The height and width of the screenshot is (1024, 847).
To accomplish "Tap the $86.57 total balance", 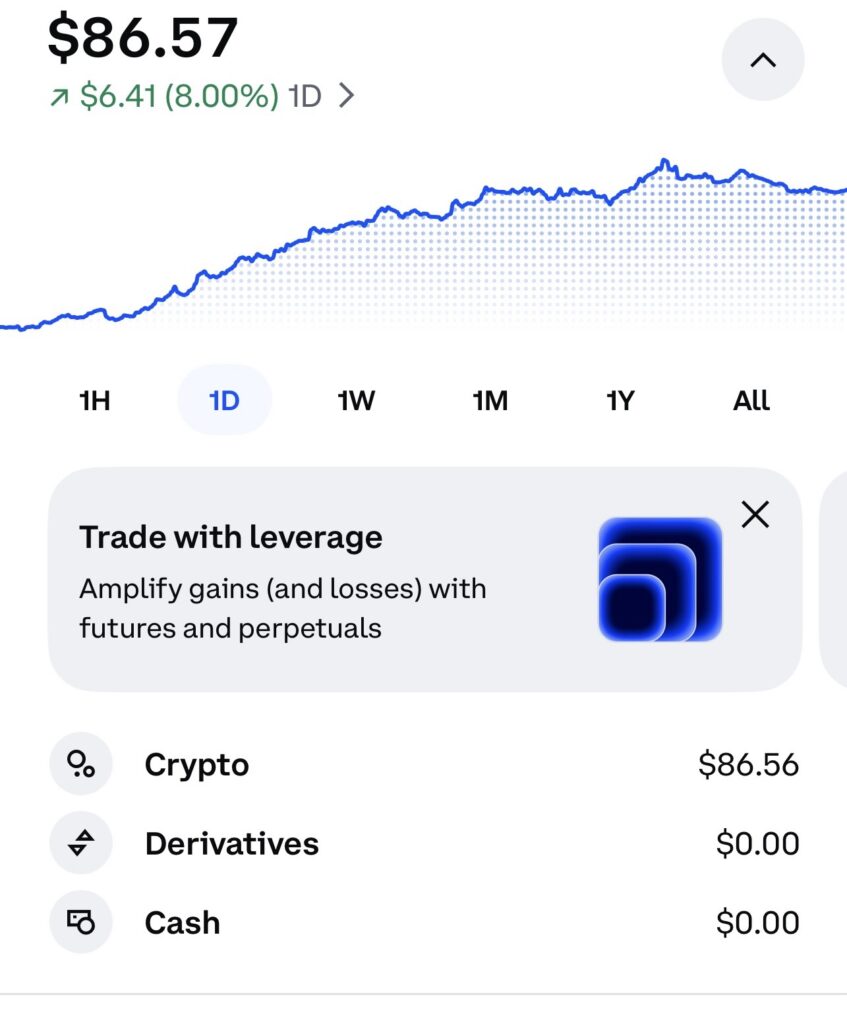I will pos(143,38).
